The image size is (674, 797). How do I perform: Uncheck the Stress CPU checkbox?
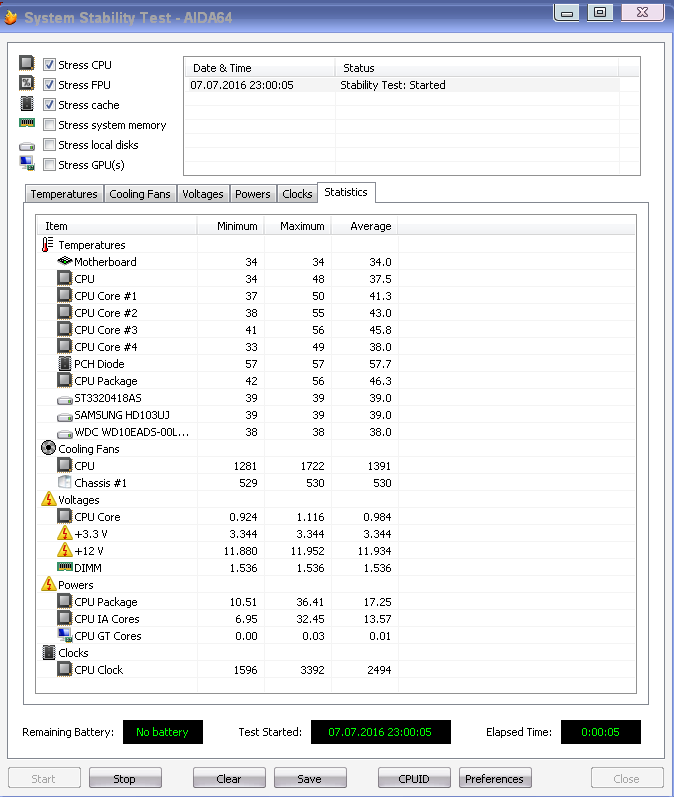[x=49, y=65]
